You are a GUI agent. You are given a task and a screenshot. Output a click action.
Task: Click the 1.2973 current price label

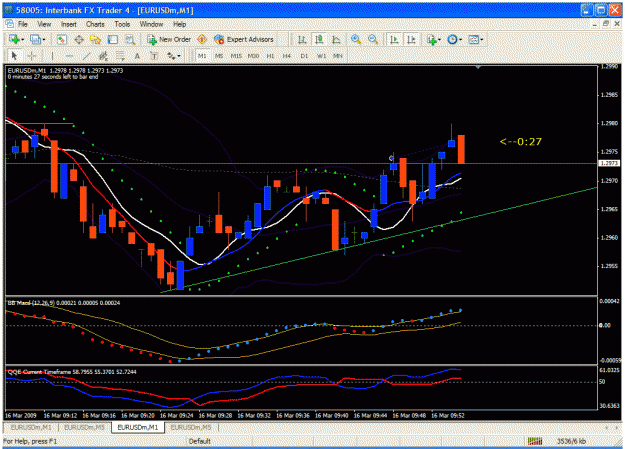[x=609, y=163]
